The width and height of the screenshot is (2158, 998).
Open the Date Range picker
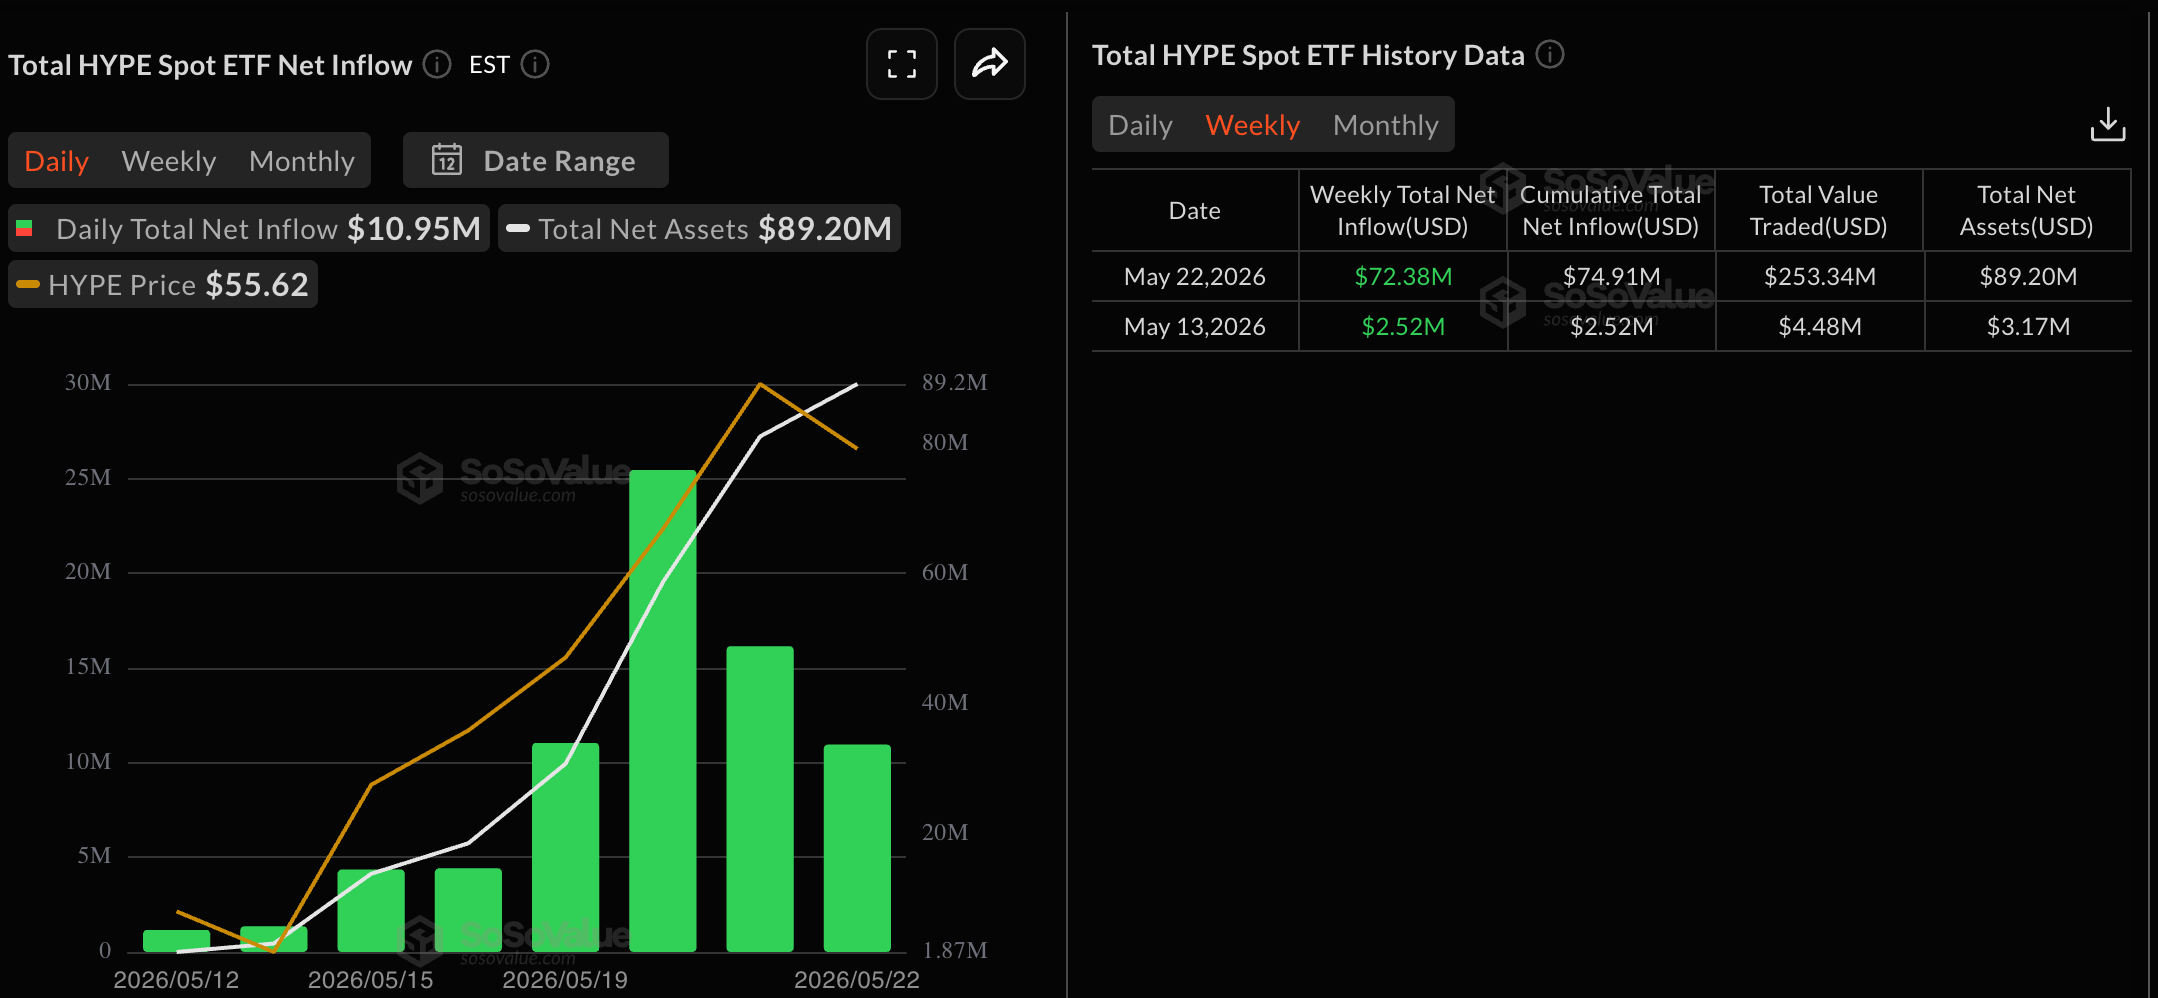[535, 160]
